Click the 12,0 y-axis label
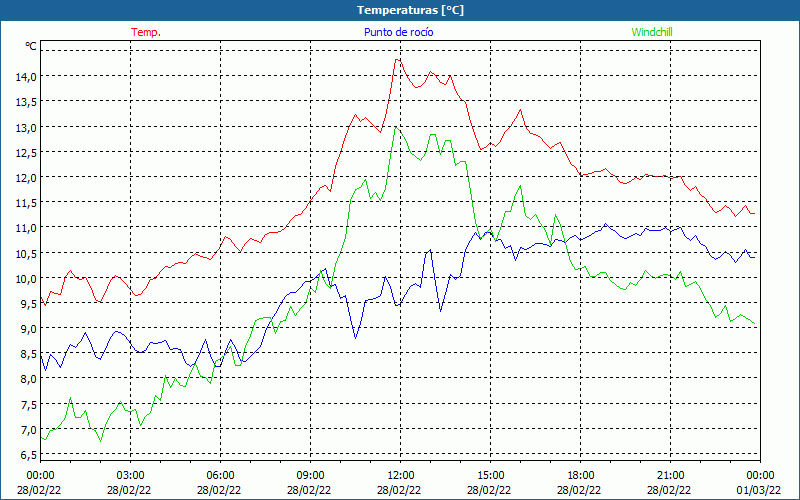The height and width of the screenshot is (500, 800). (27, 178)
